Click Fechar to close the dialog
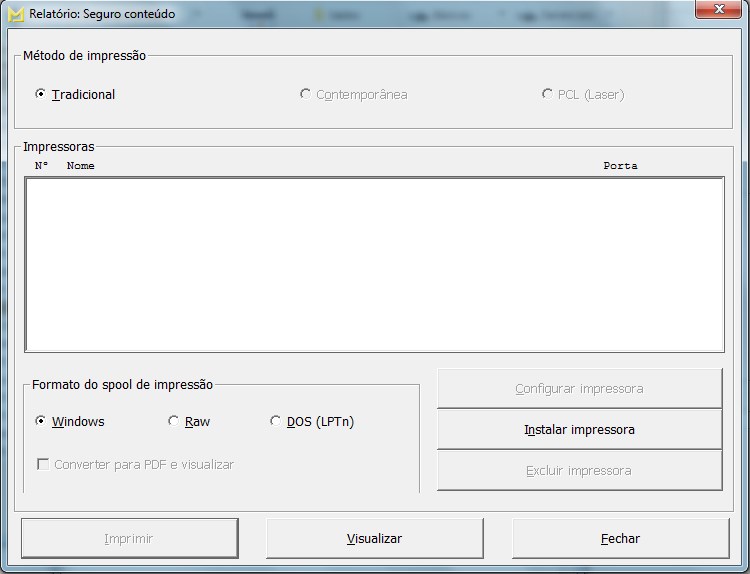The width and height of the screenshot is (750, 574). (x=620, y=538)
